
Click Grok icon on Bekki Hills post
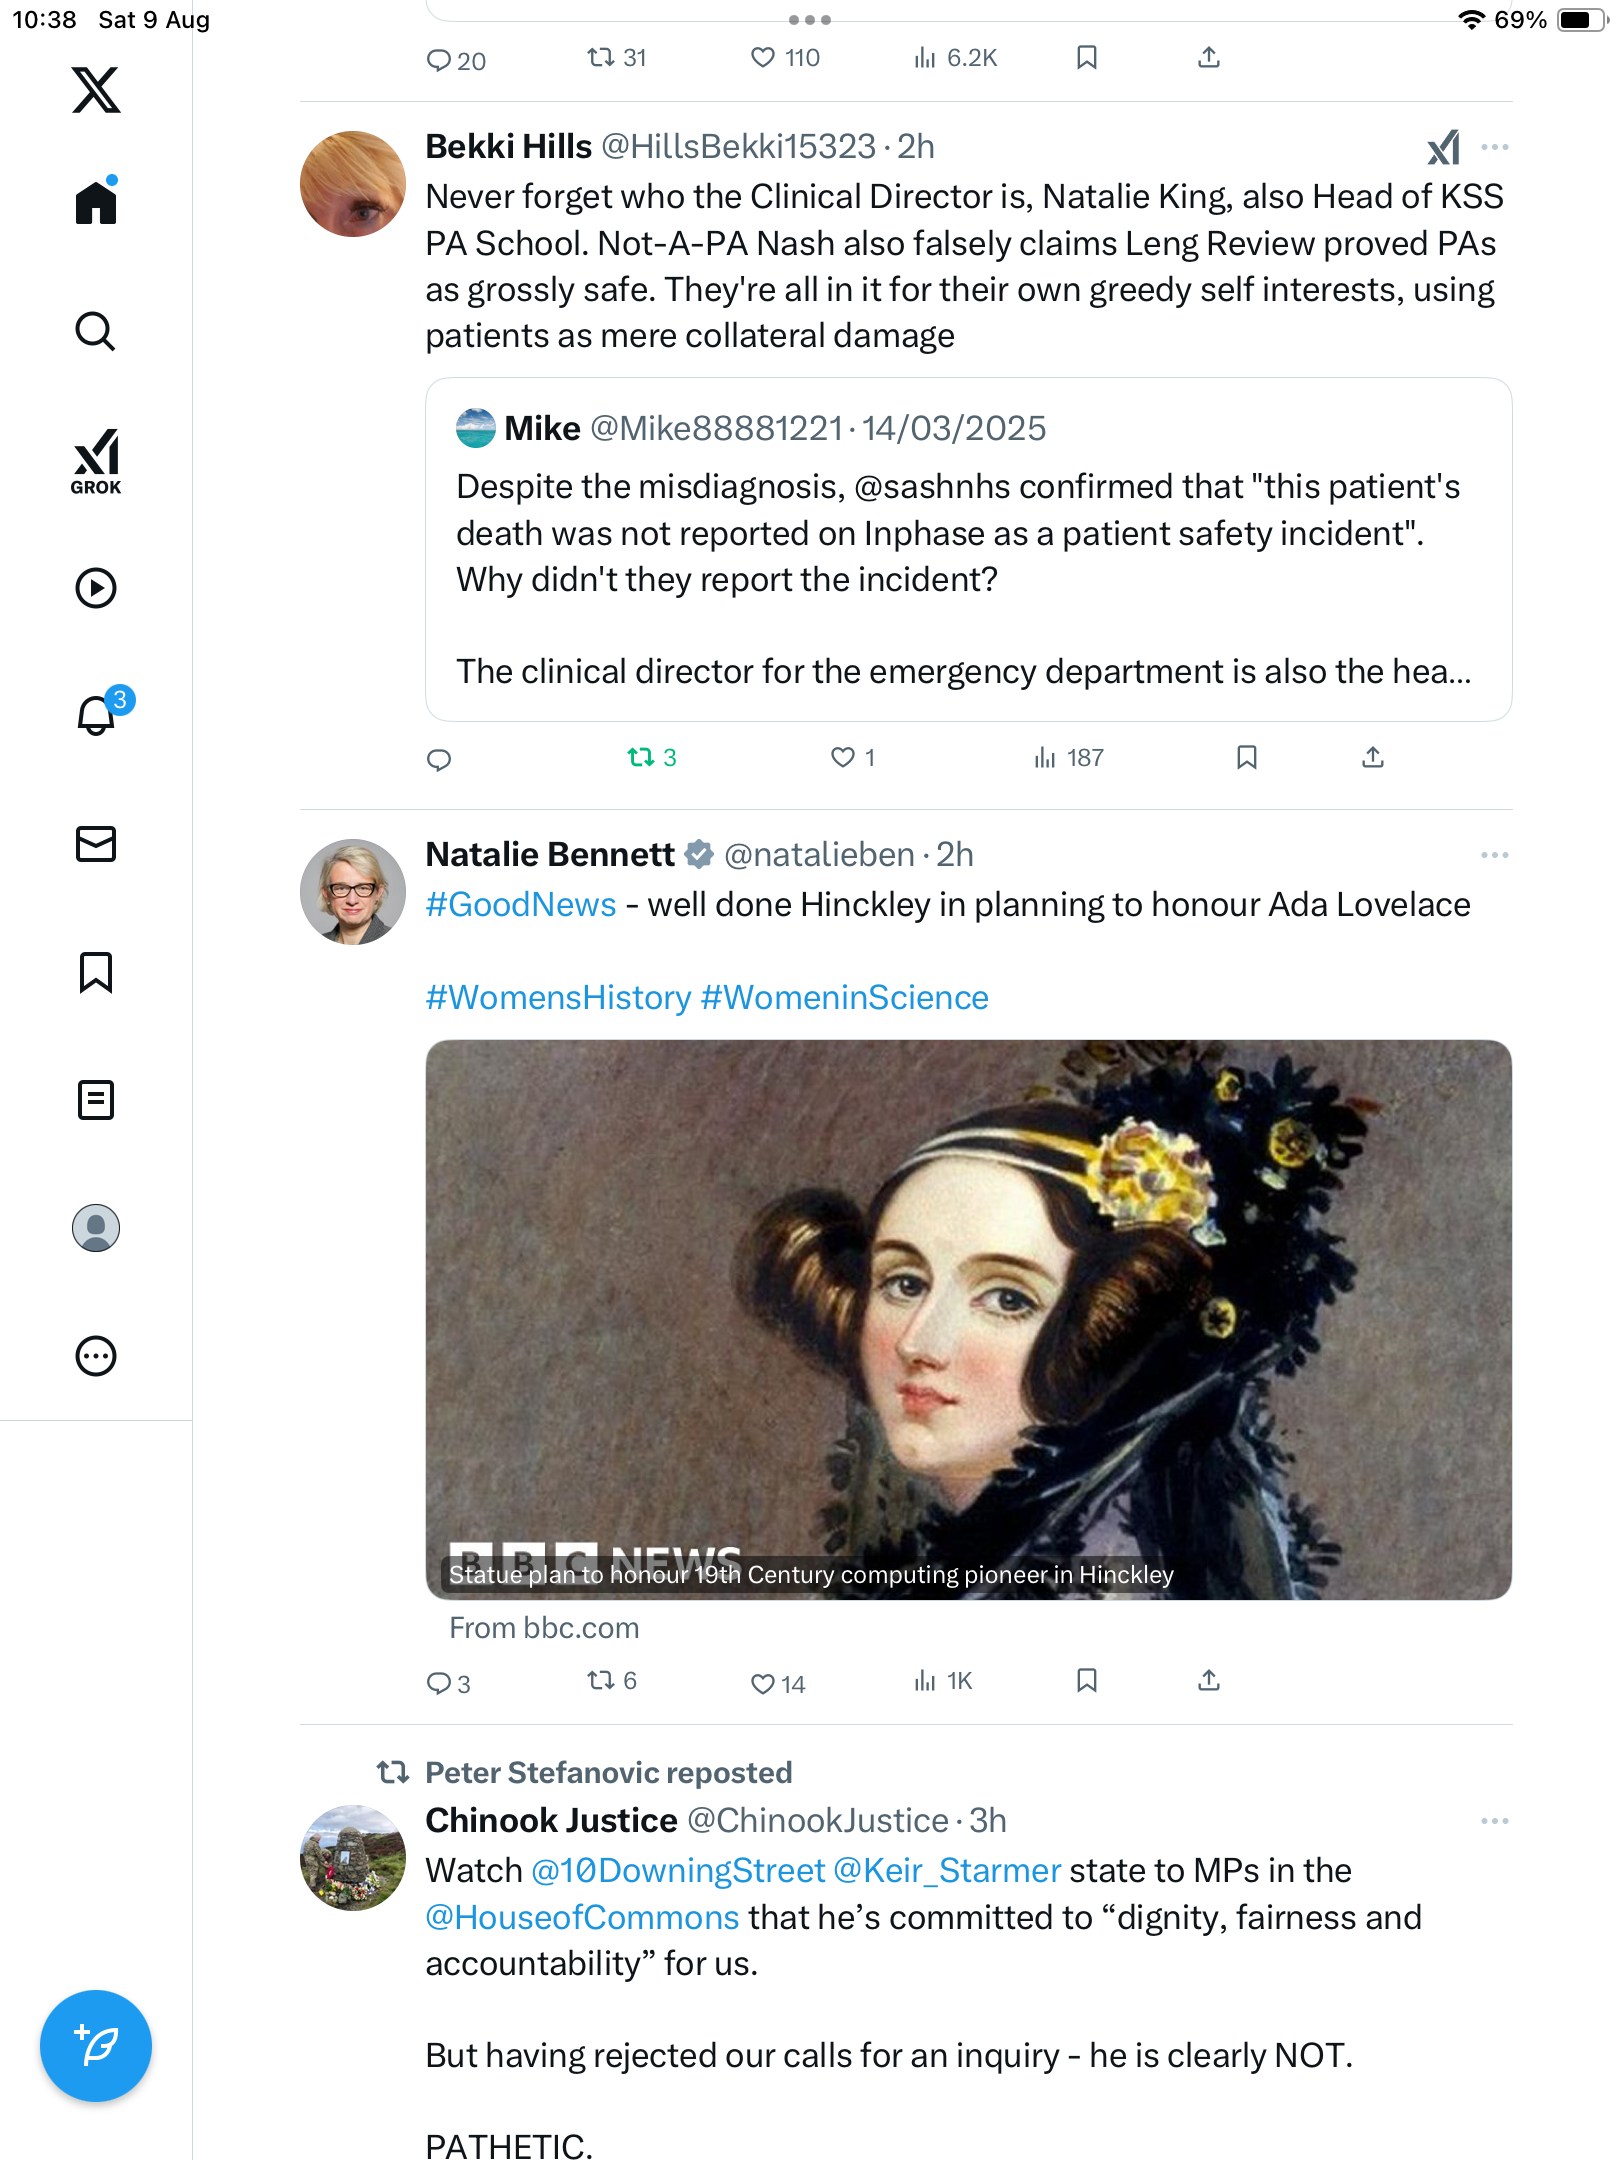click(x=1443, y=148)
